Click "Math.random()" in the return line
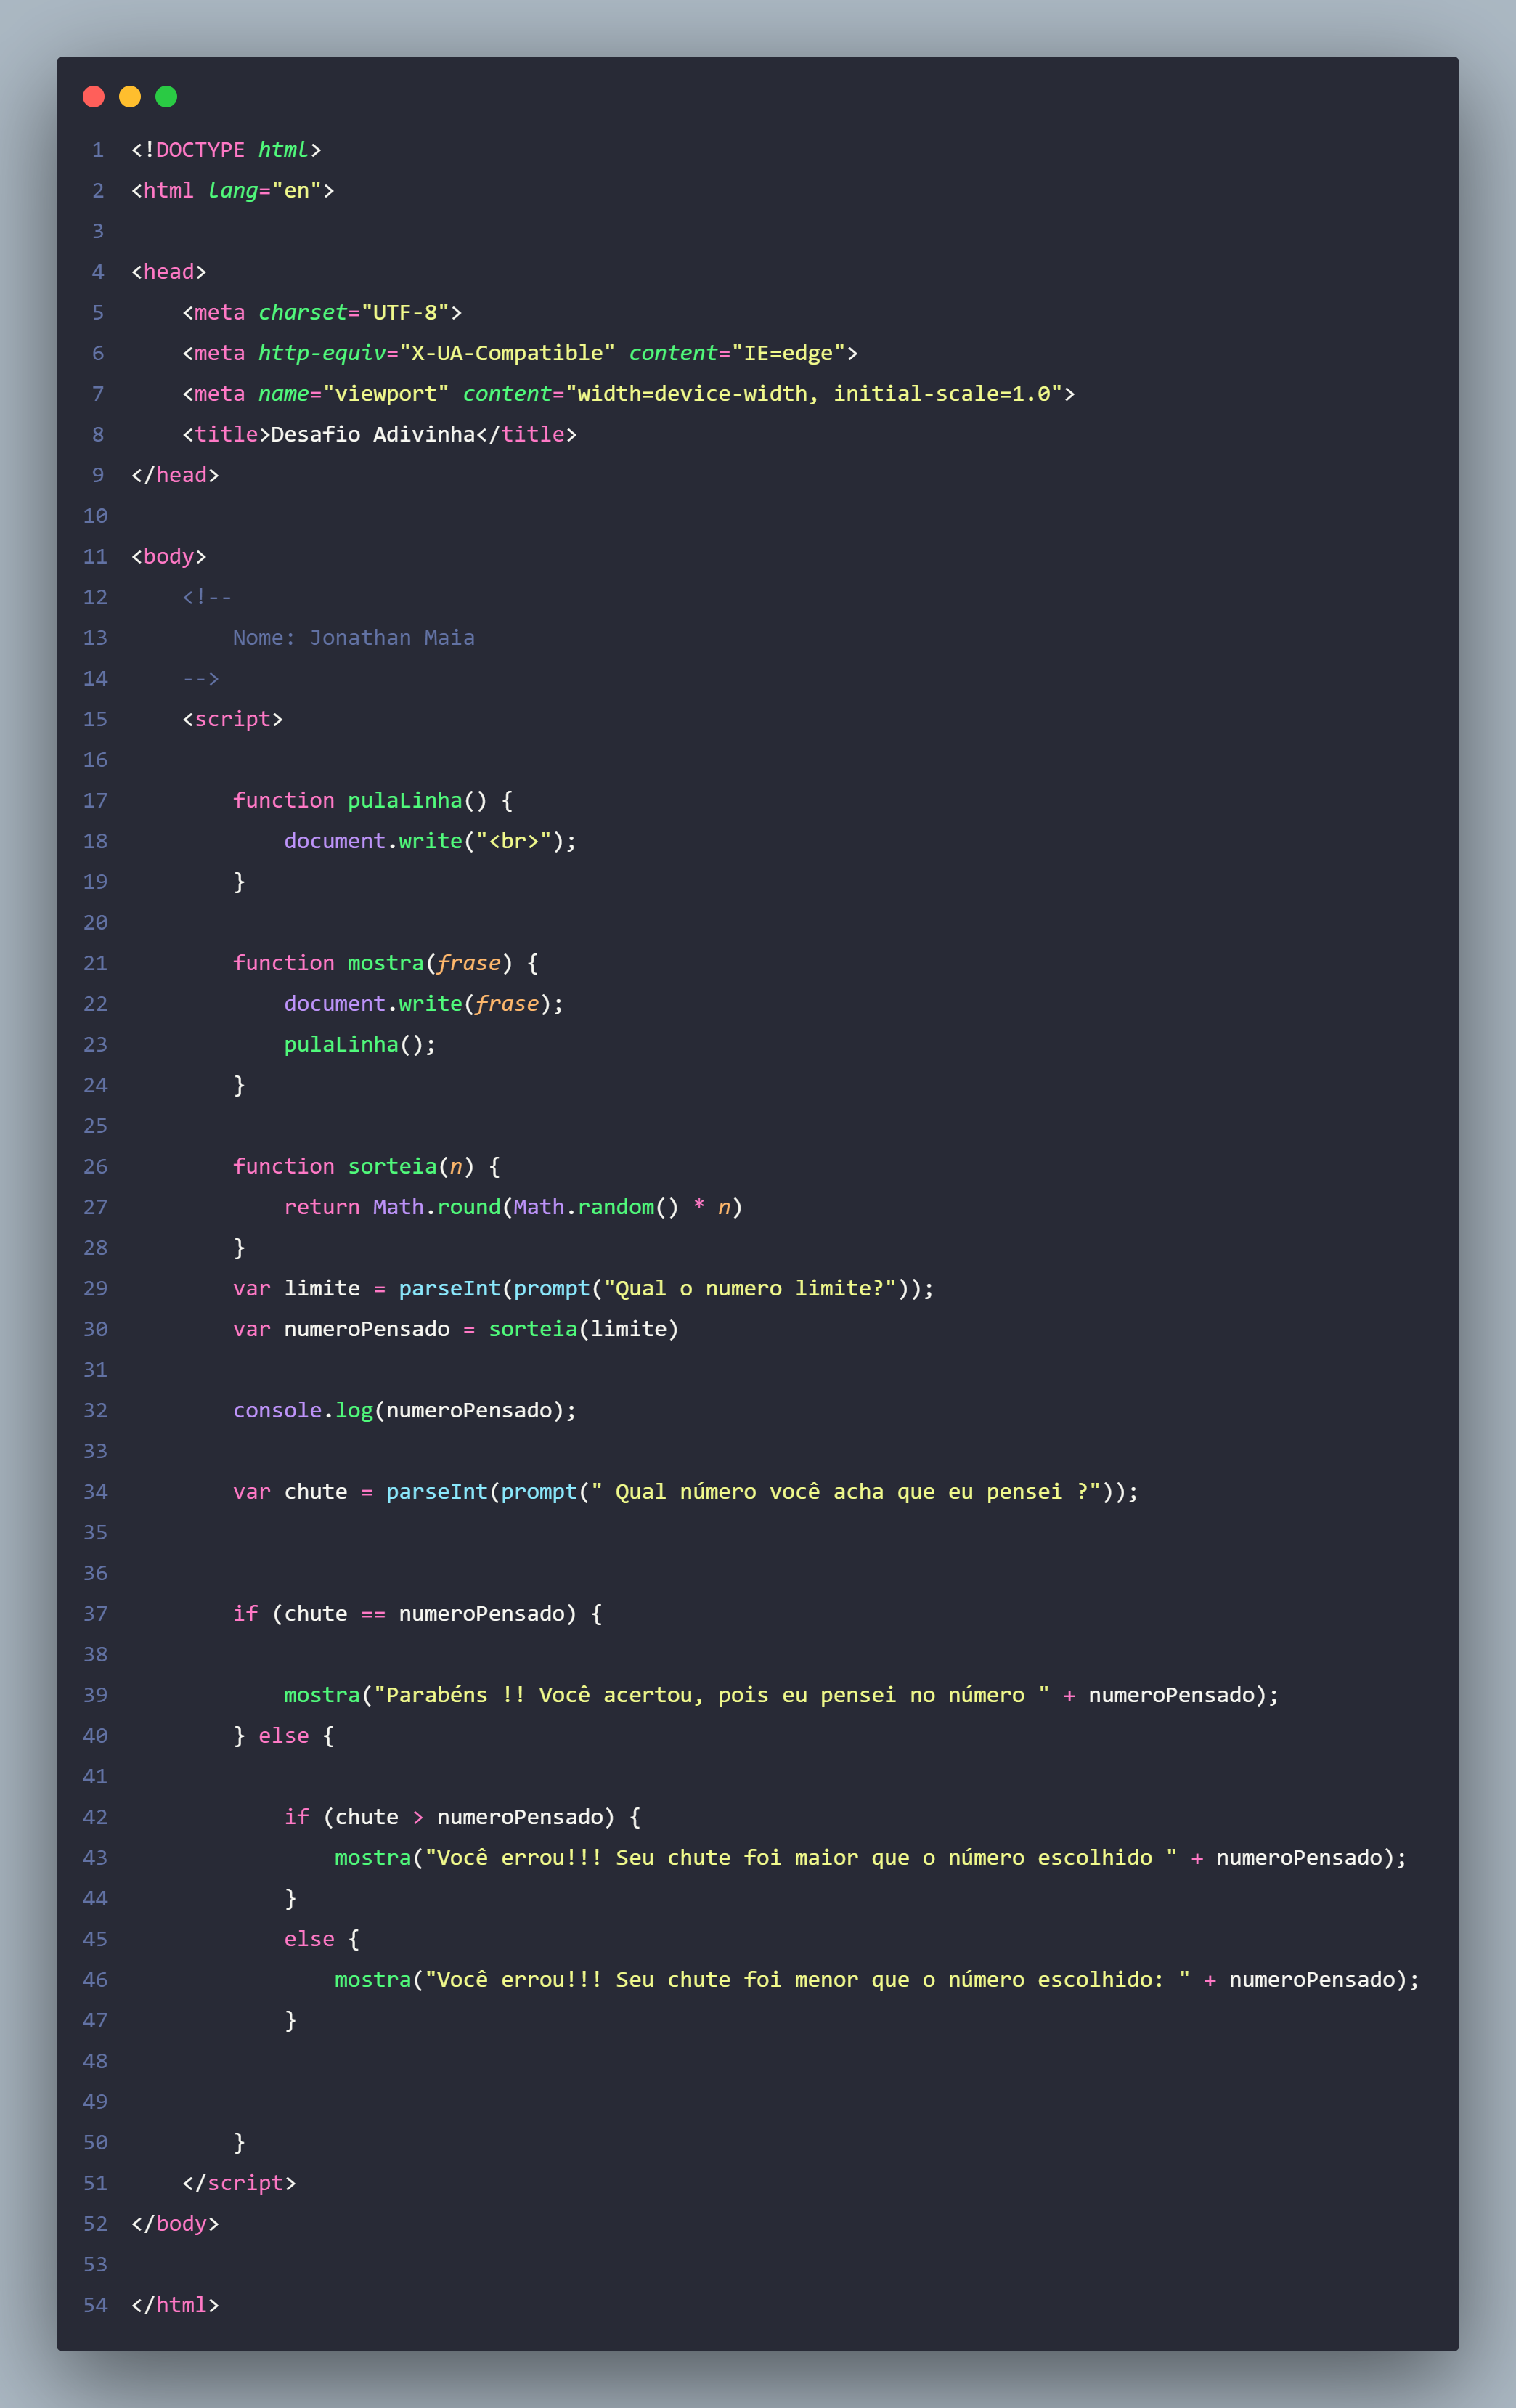The height and width of the screenshot is (2408, 1516). tap(596, 1207)
